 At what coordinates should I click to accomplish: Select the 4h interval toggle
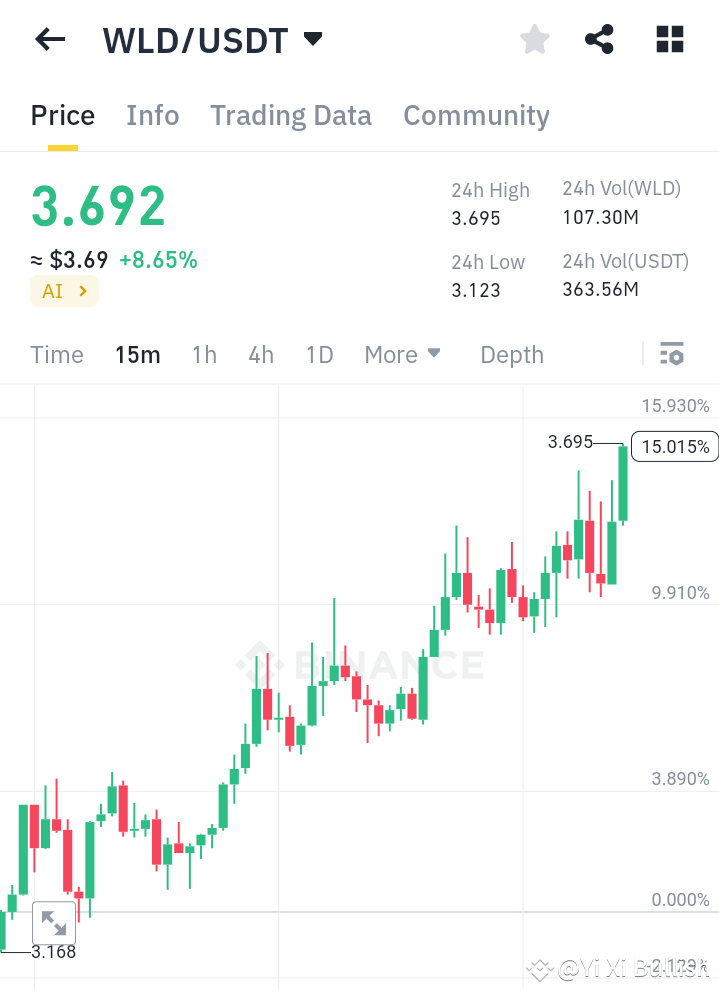[260, 354]
